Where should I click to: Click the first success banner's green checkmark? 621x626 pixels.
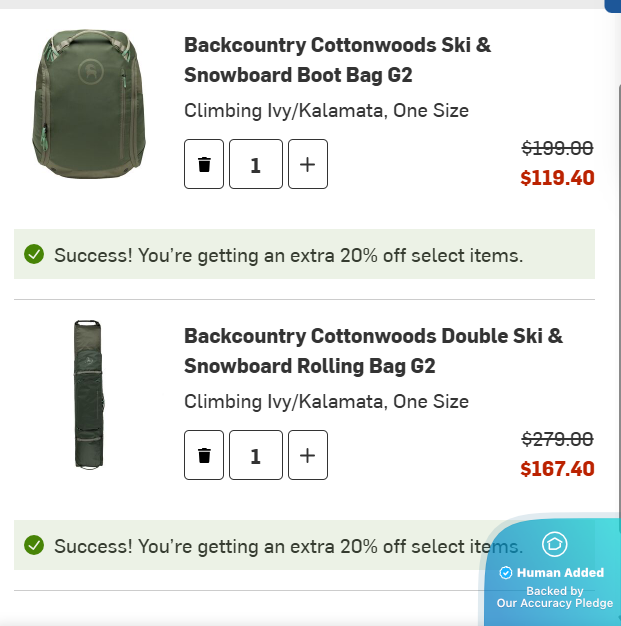pos(34,255)
